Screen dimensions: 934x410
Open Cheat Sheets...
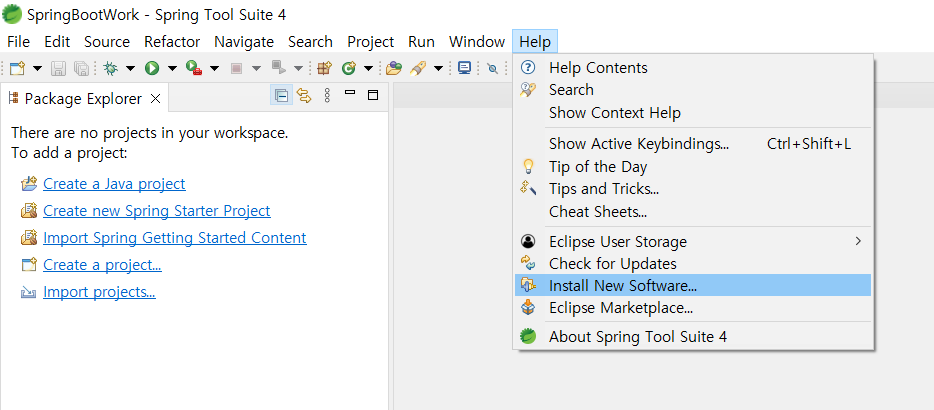pos(693,212)
